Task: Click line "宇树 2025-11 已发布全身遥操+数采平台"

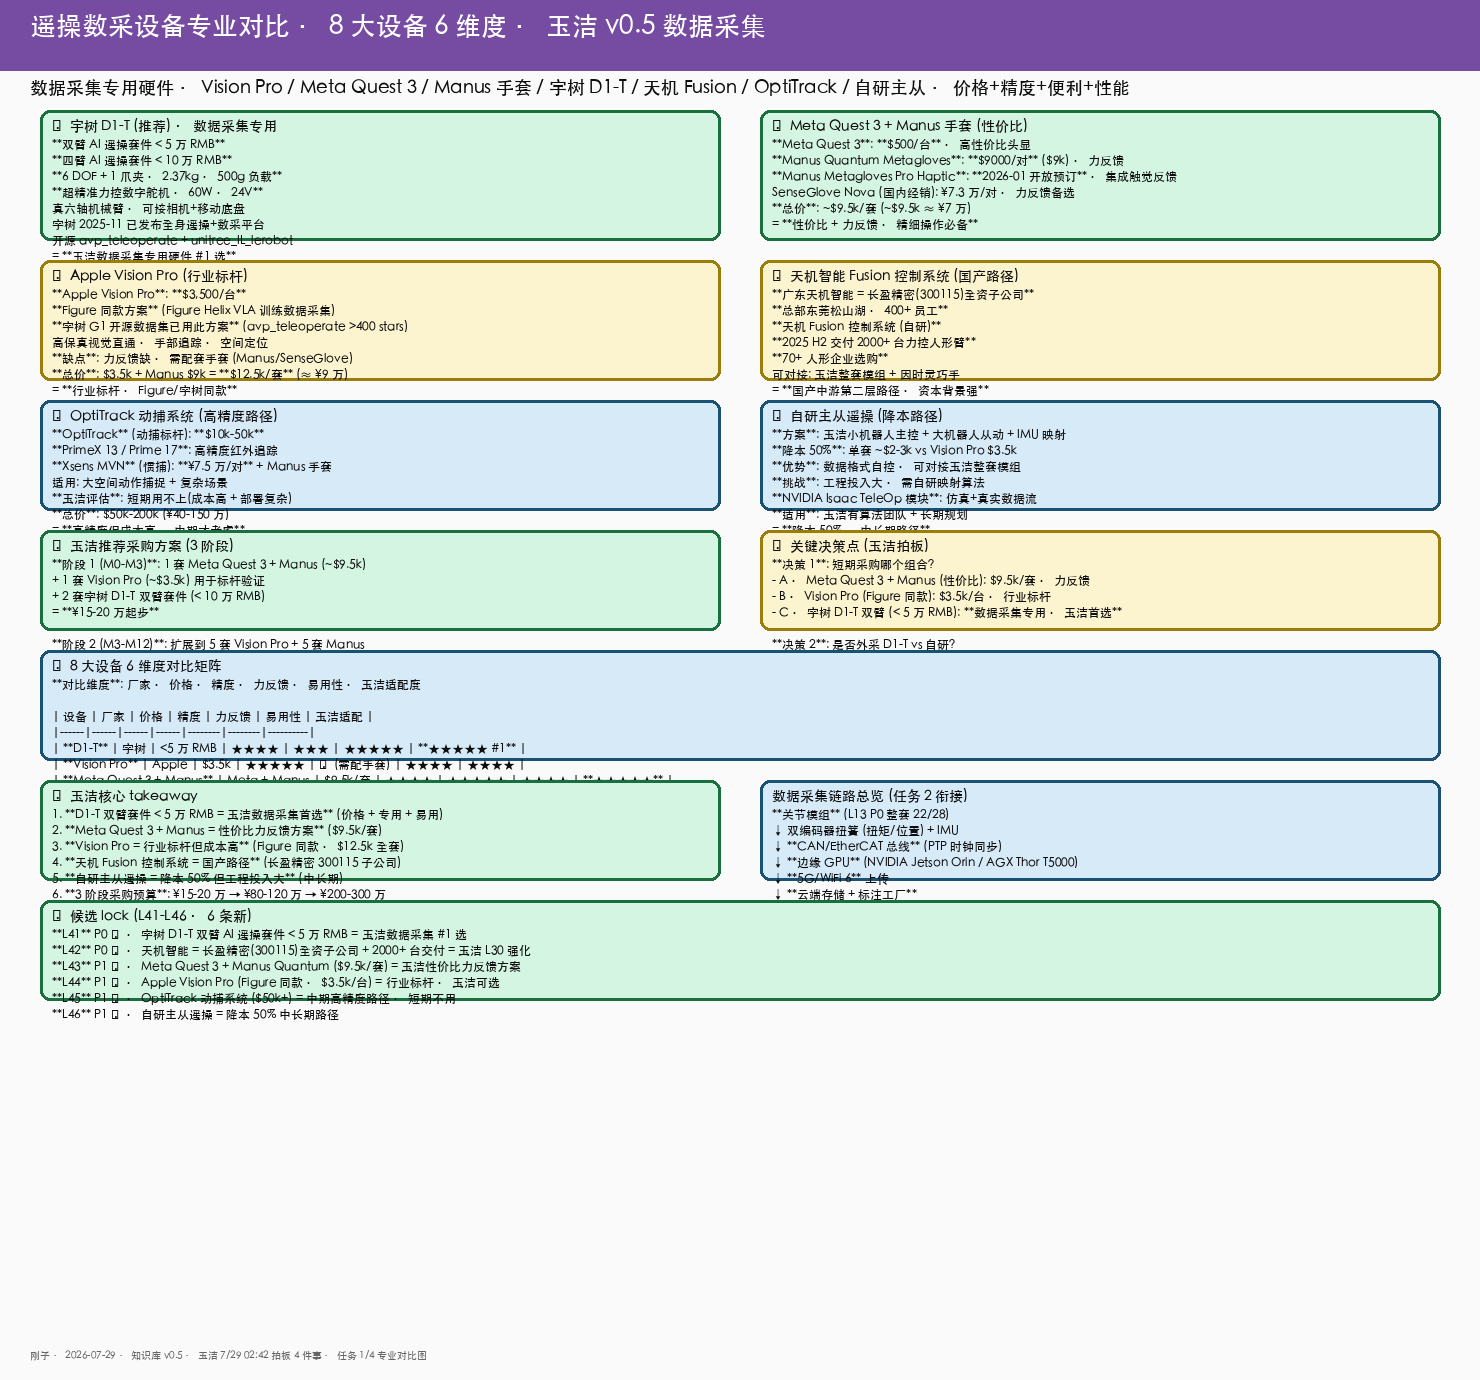Action: coord(158,224)
